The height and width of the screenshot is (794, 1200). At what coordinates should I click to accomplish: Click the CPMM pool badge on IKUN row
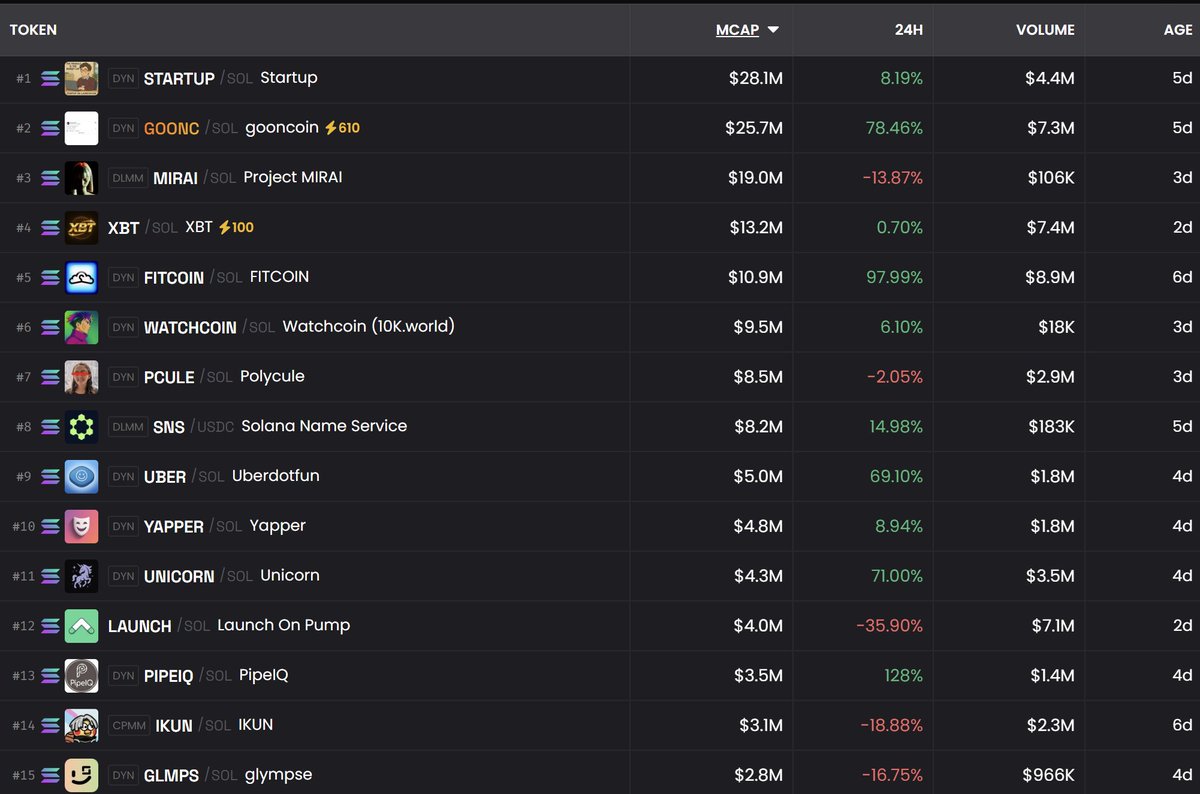click(128, 725)
